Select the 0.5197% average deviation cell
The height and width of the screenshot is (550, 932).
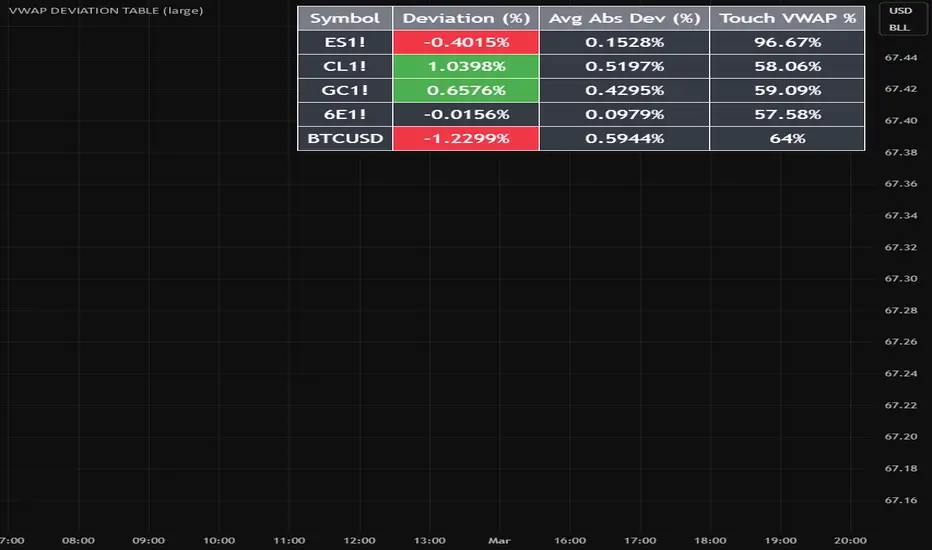tap(624, 67)
